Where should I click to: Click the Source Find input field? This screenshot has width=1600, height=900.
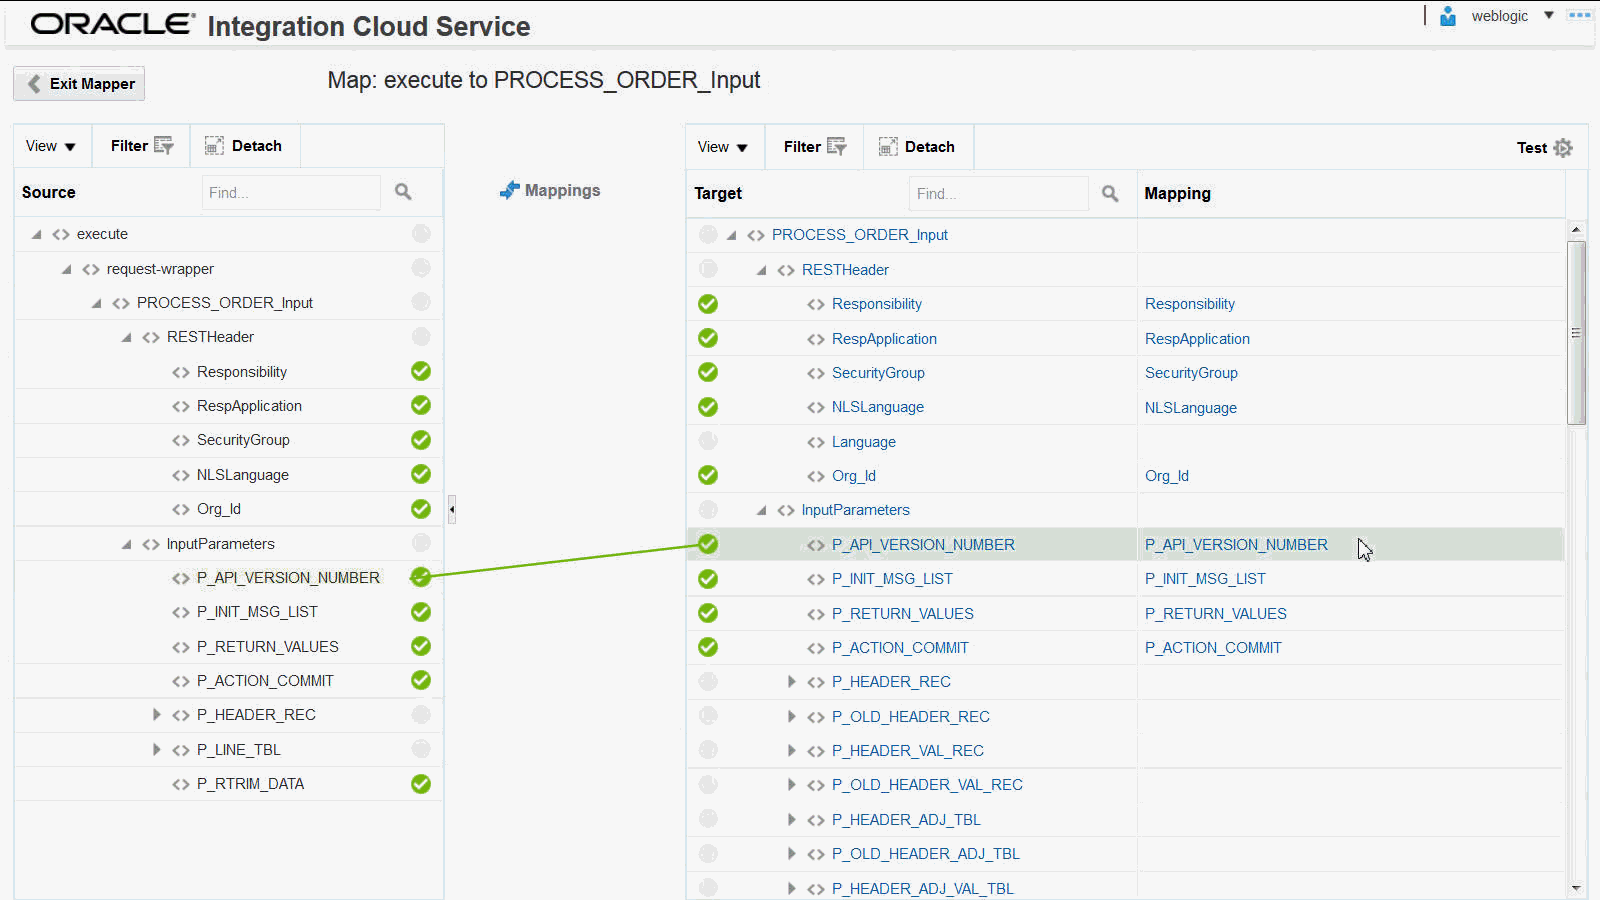pos(291,193)
